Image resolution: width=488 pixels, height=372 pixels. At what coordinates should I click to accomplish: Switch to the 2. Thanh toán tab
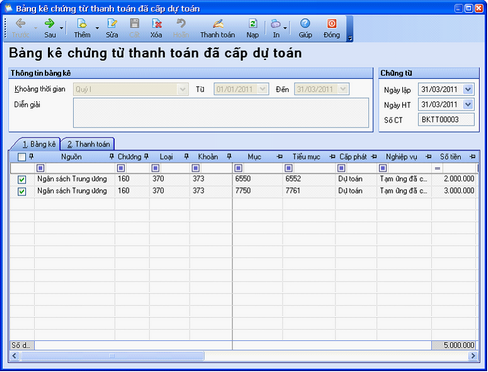click(88, 144)
